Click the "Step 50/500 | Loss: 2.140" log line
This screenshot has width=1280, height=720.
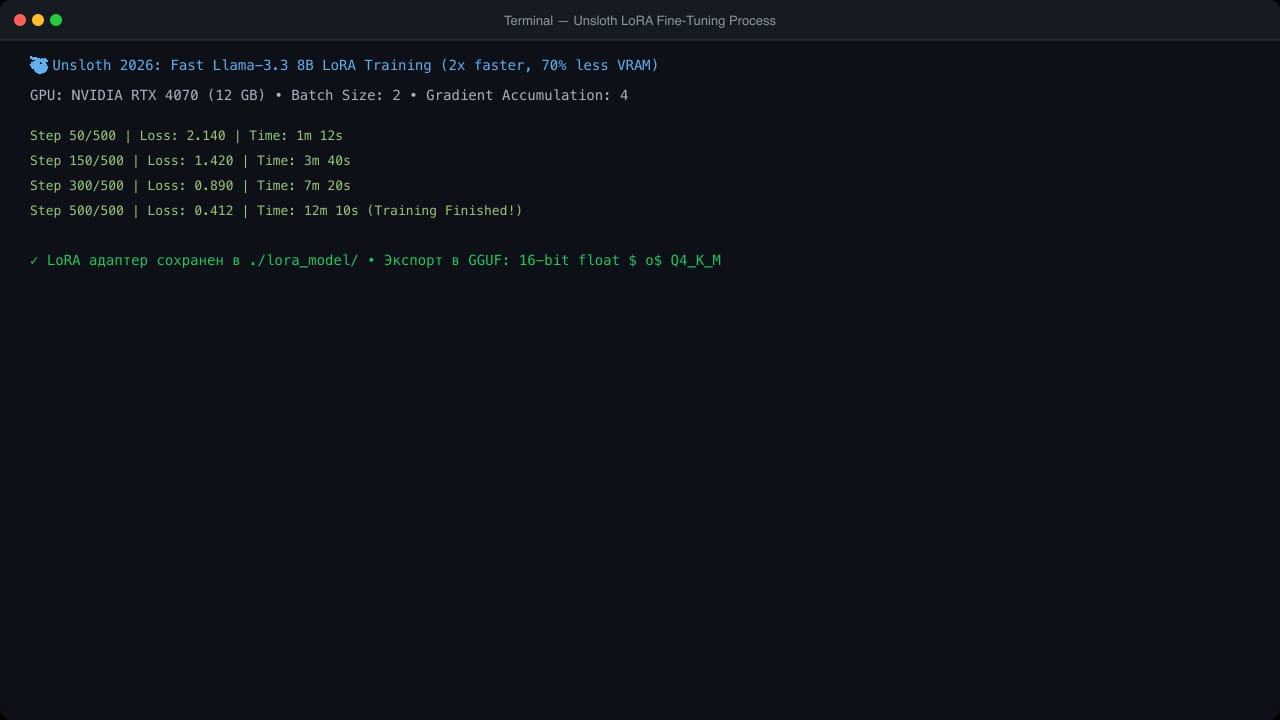pyautogui.click(x=186, y=135)
